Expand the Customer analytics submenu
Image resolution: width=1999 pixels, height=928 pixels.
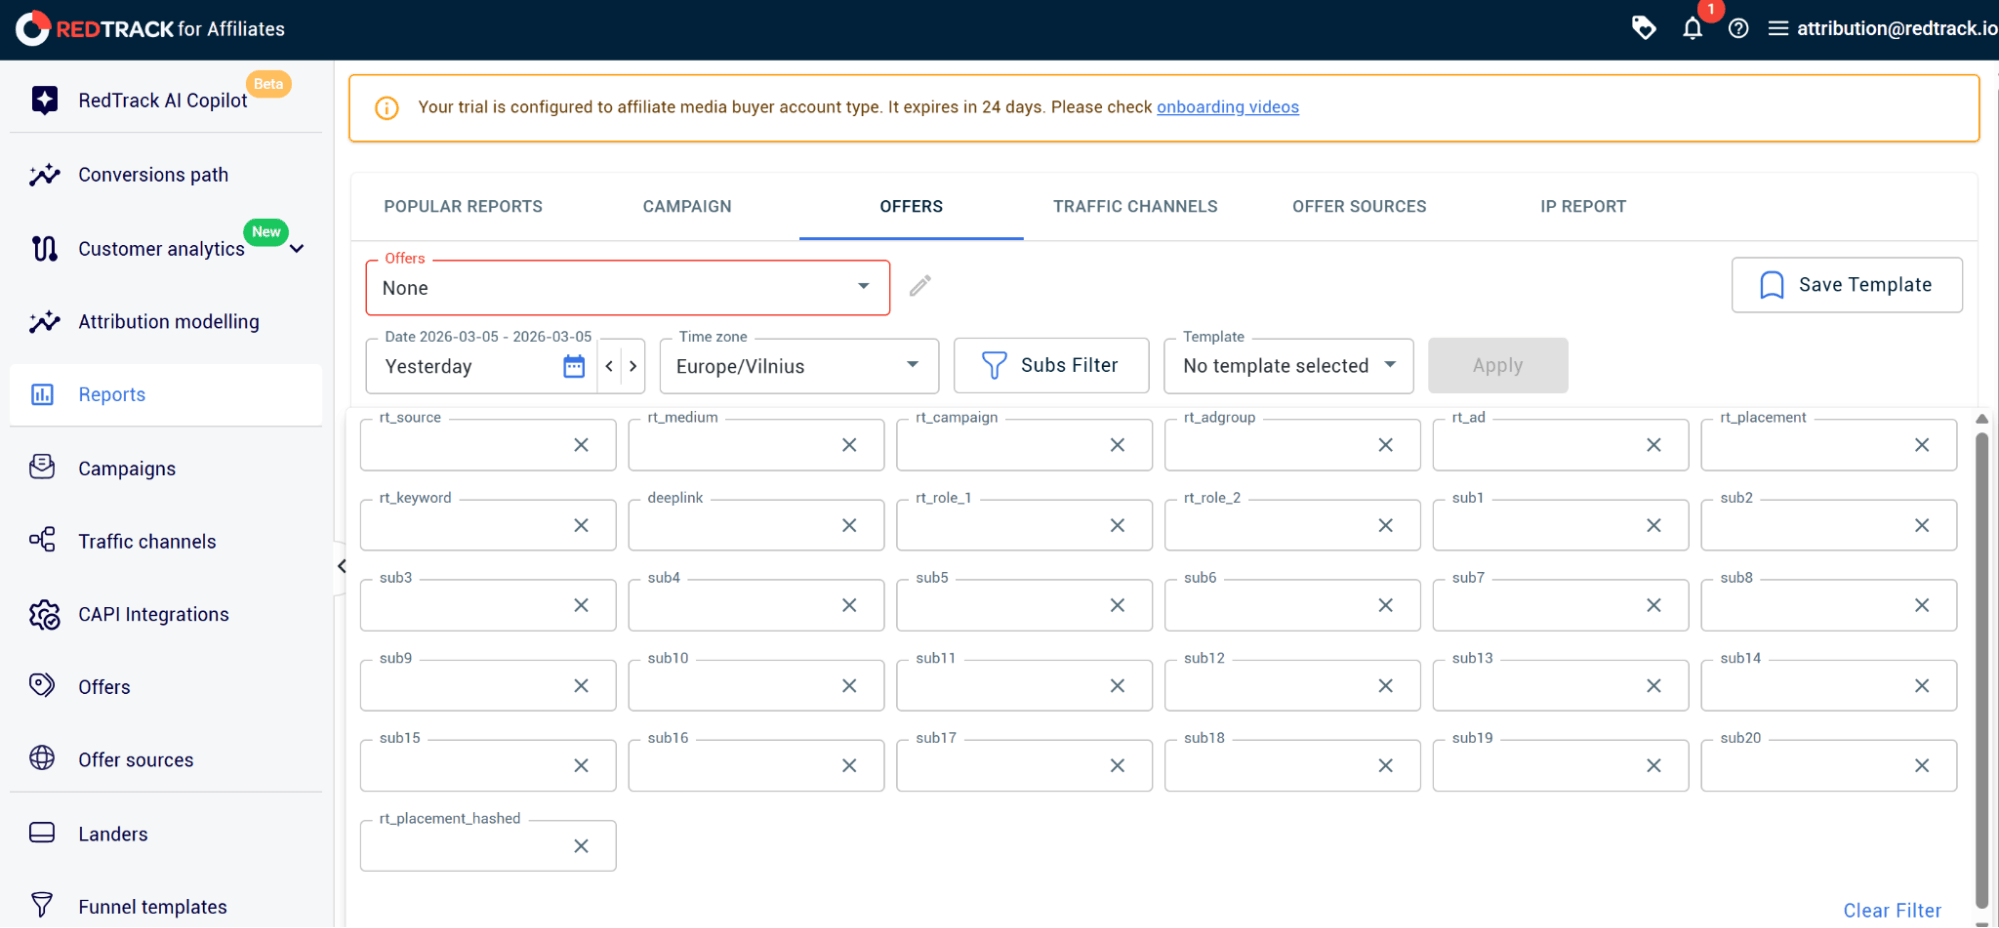pyautogui.click(x=297, y=249)
